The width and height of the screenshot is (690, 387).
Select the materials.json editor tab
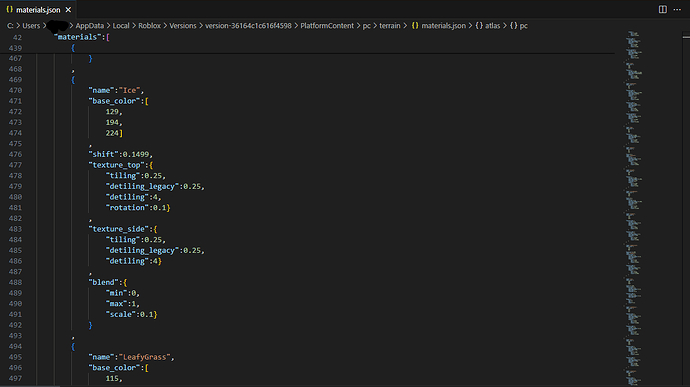click(x=38, y=9)
